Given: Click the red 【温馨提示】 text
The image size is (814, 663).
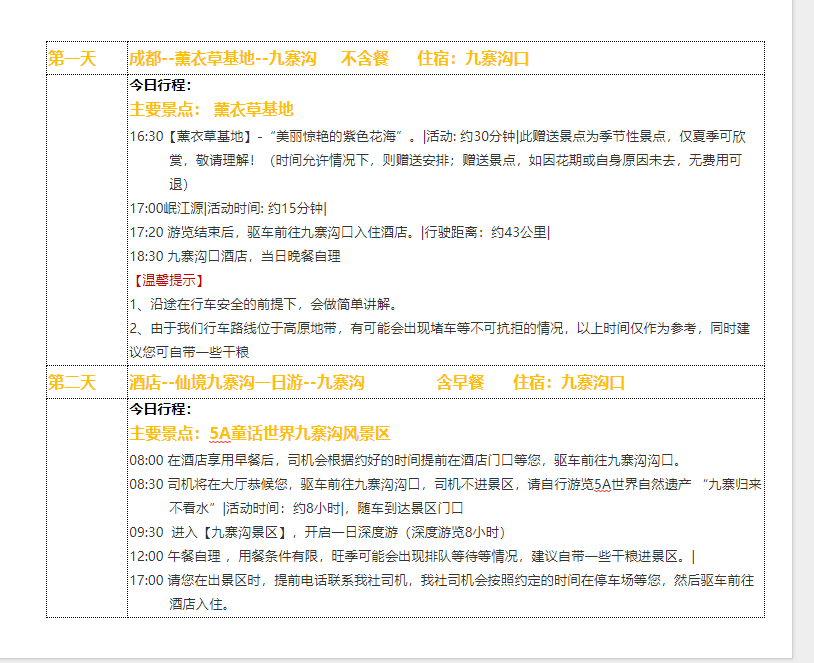Looking at the screenshot, I should 168,280.
